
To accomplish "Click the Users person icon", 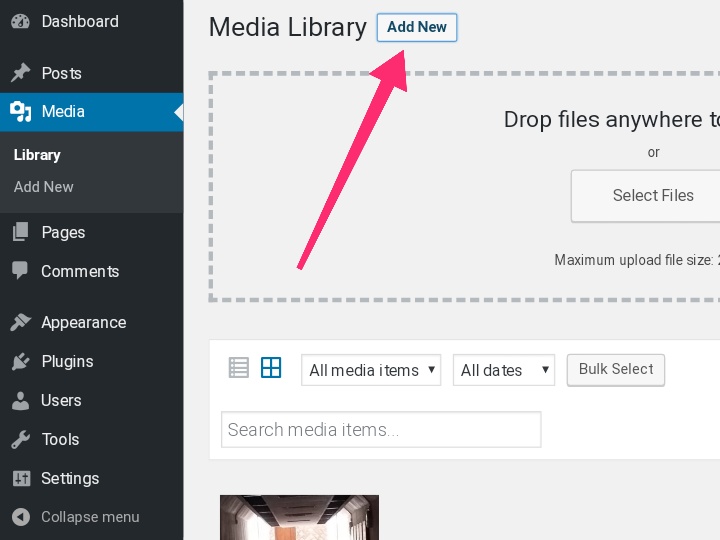I will (x=20, y=400).
